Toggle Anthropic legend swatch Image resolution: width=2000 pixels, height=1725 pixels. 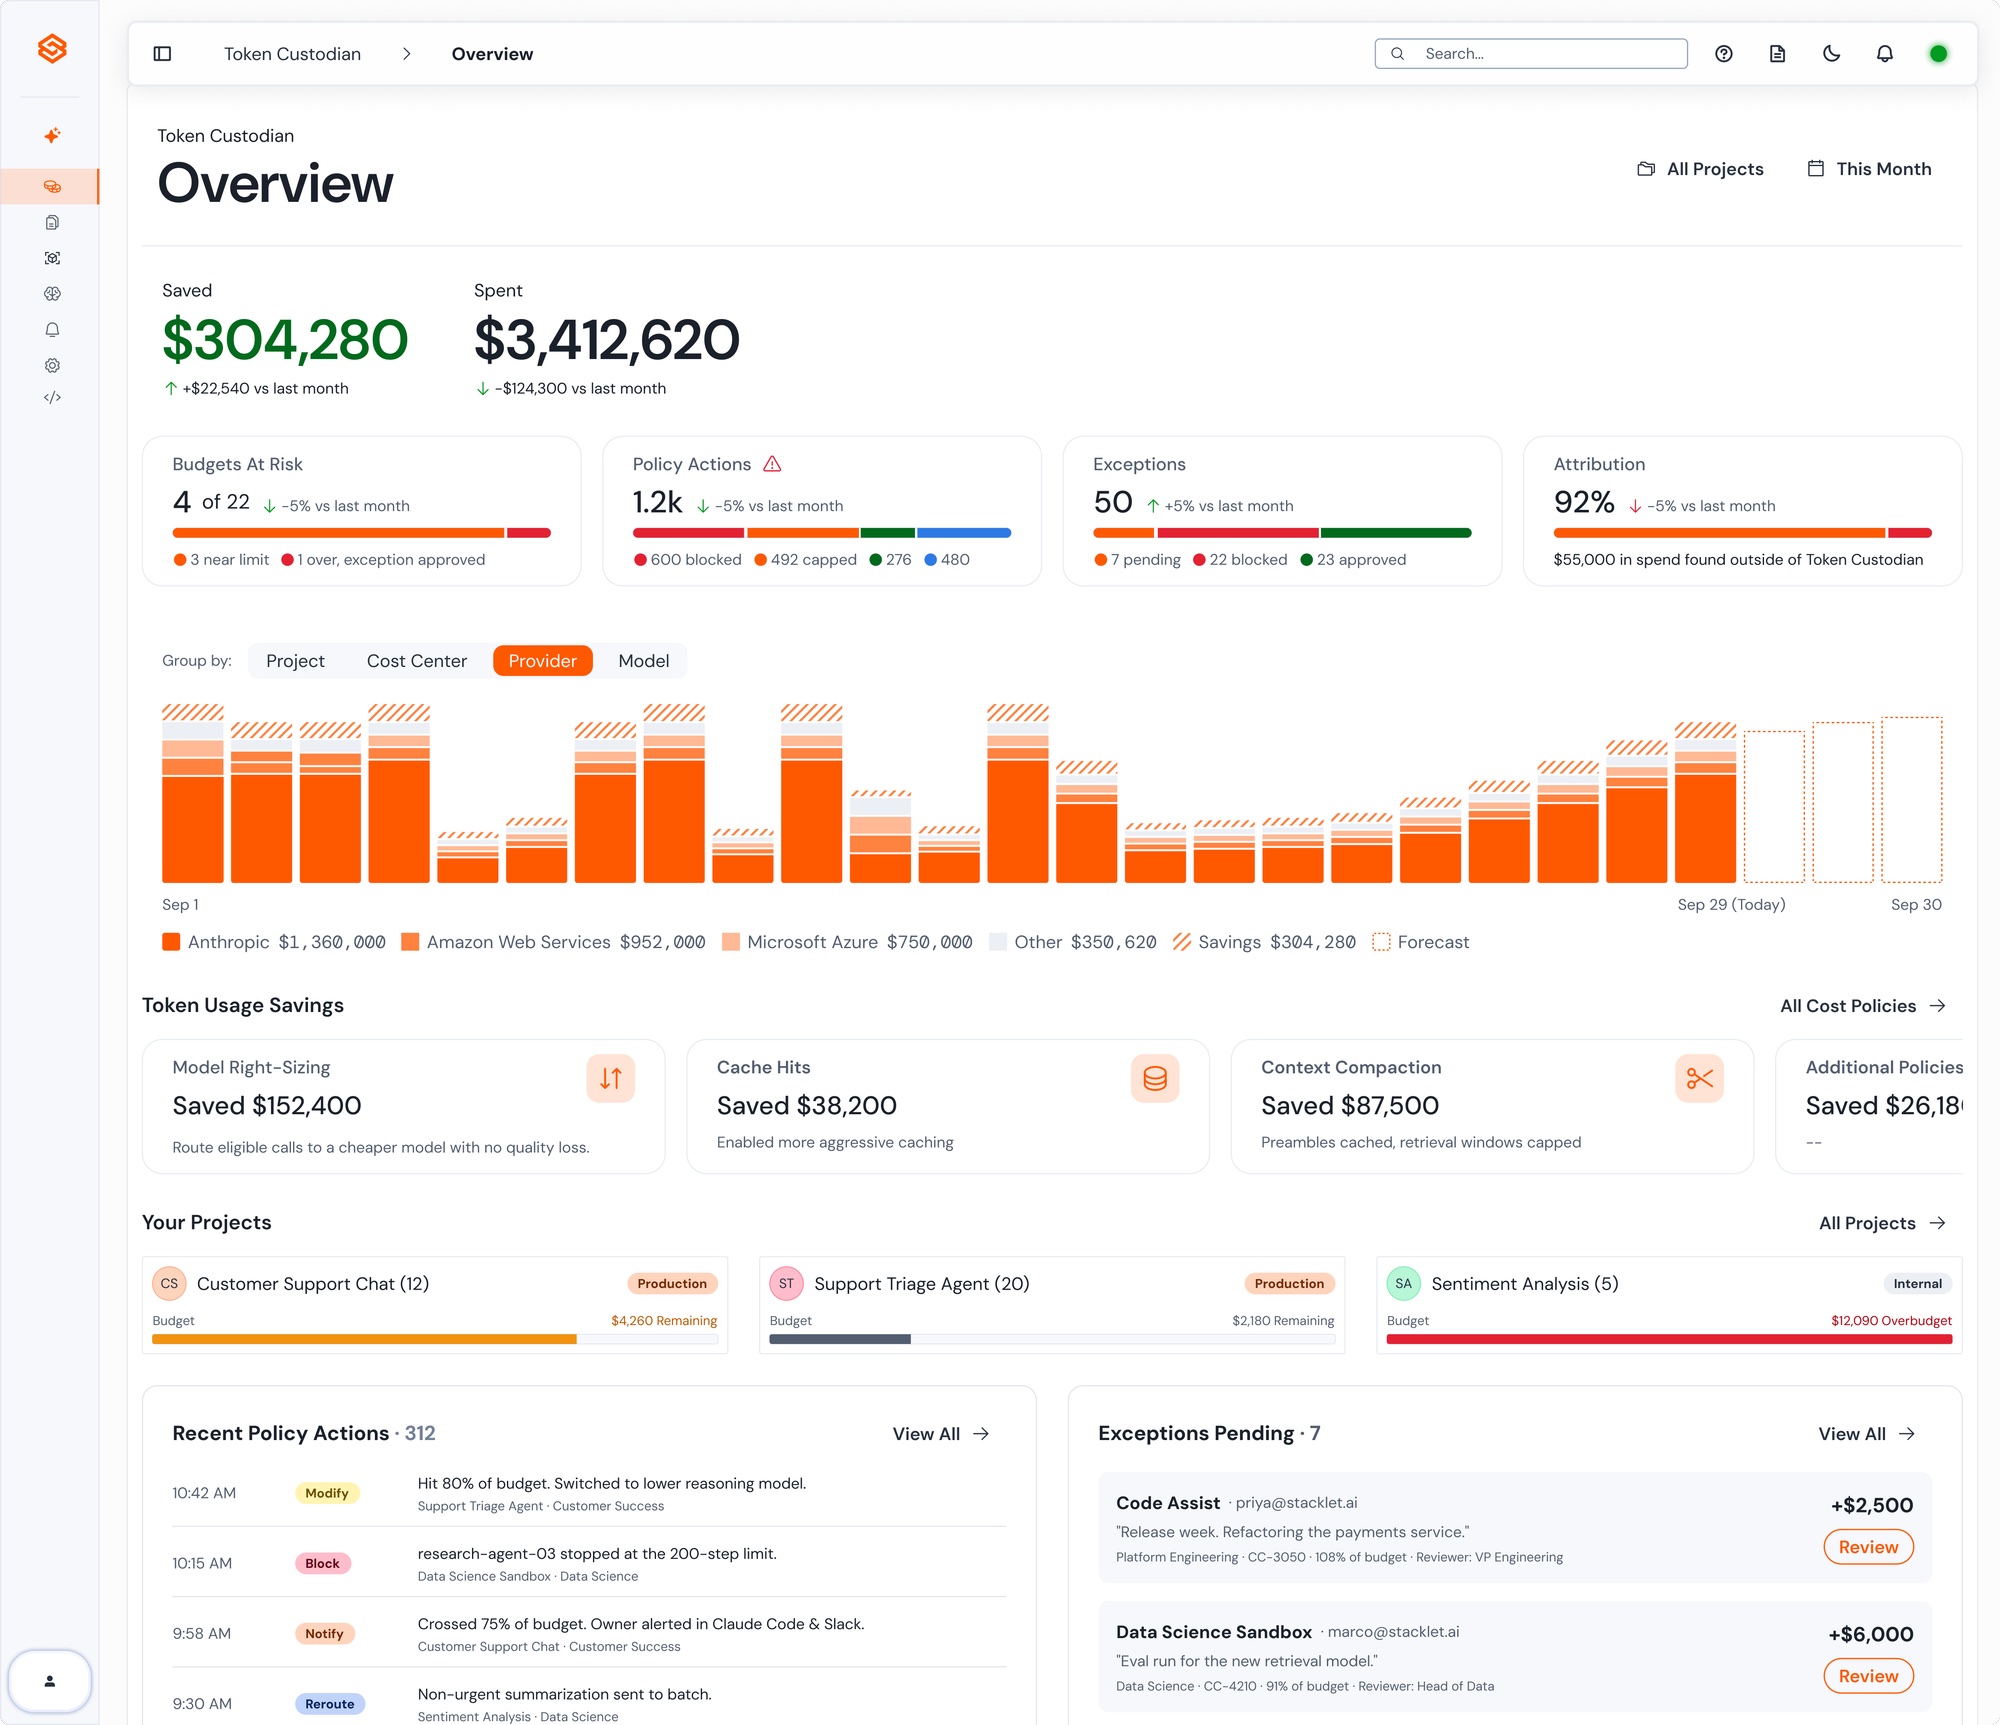(x=171, y=942)
